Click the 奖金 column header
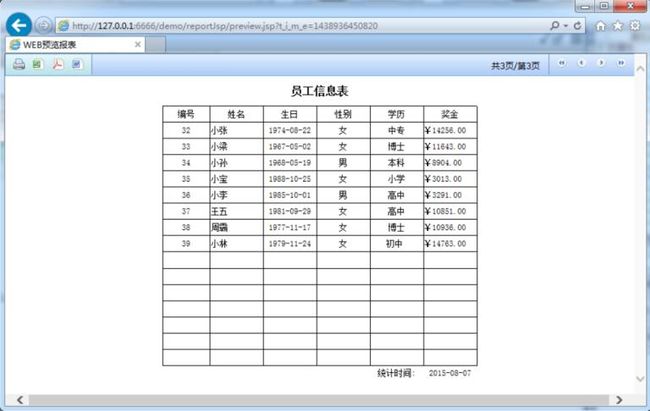This screenshot has width=650, height=411. pyautogui.click(x=450, y=114)
